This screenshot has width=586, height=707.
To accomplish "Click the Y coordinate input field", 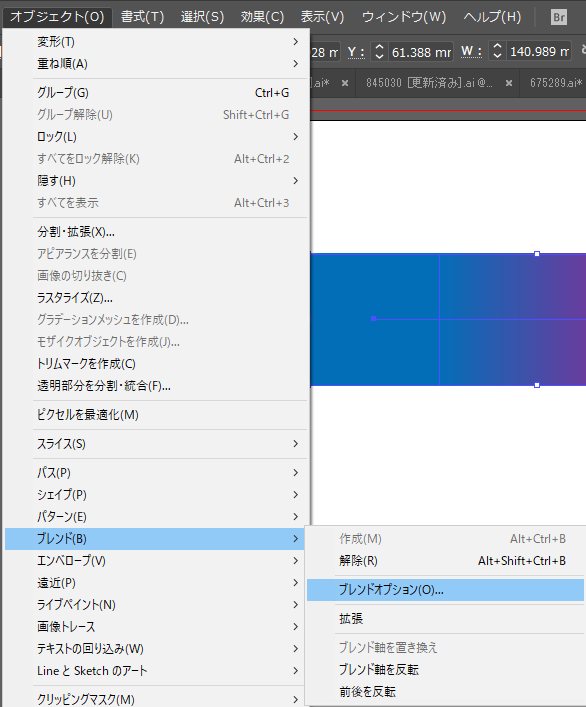I will [421, 52].
